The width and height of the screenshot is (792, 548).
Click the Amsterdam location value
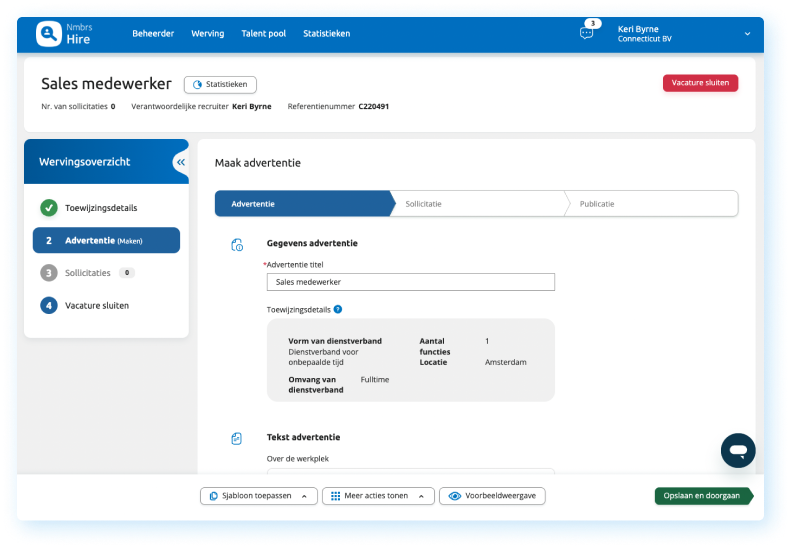(506, 362)
